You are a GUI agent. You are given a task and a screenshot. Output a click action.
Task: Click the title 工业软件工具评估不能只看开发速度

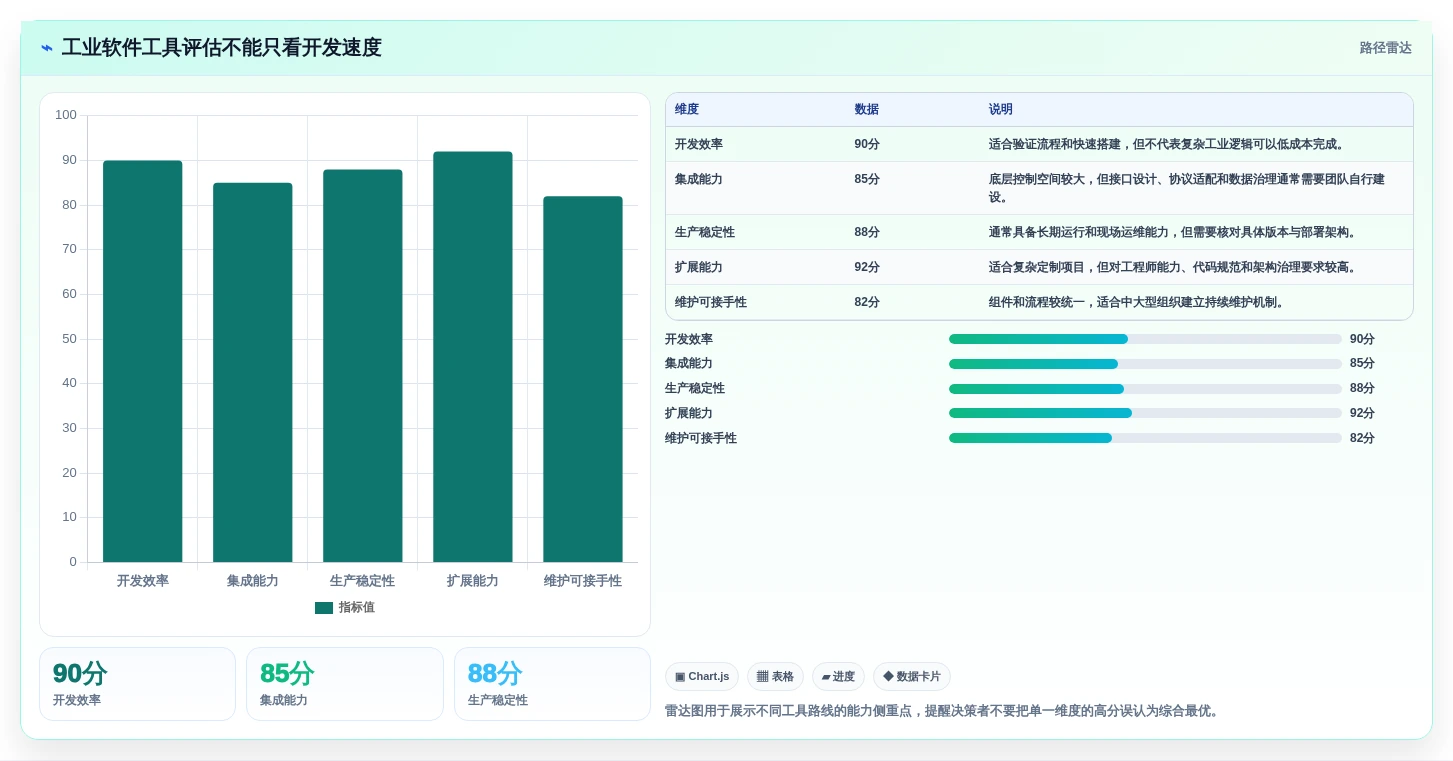[221, 48]
